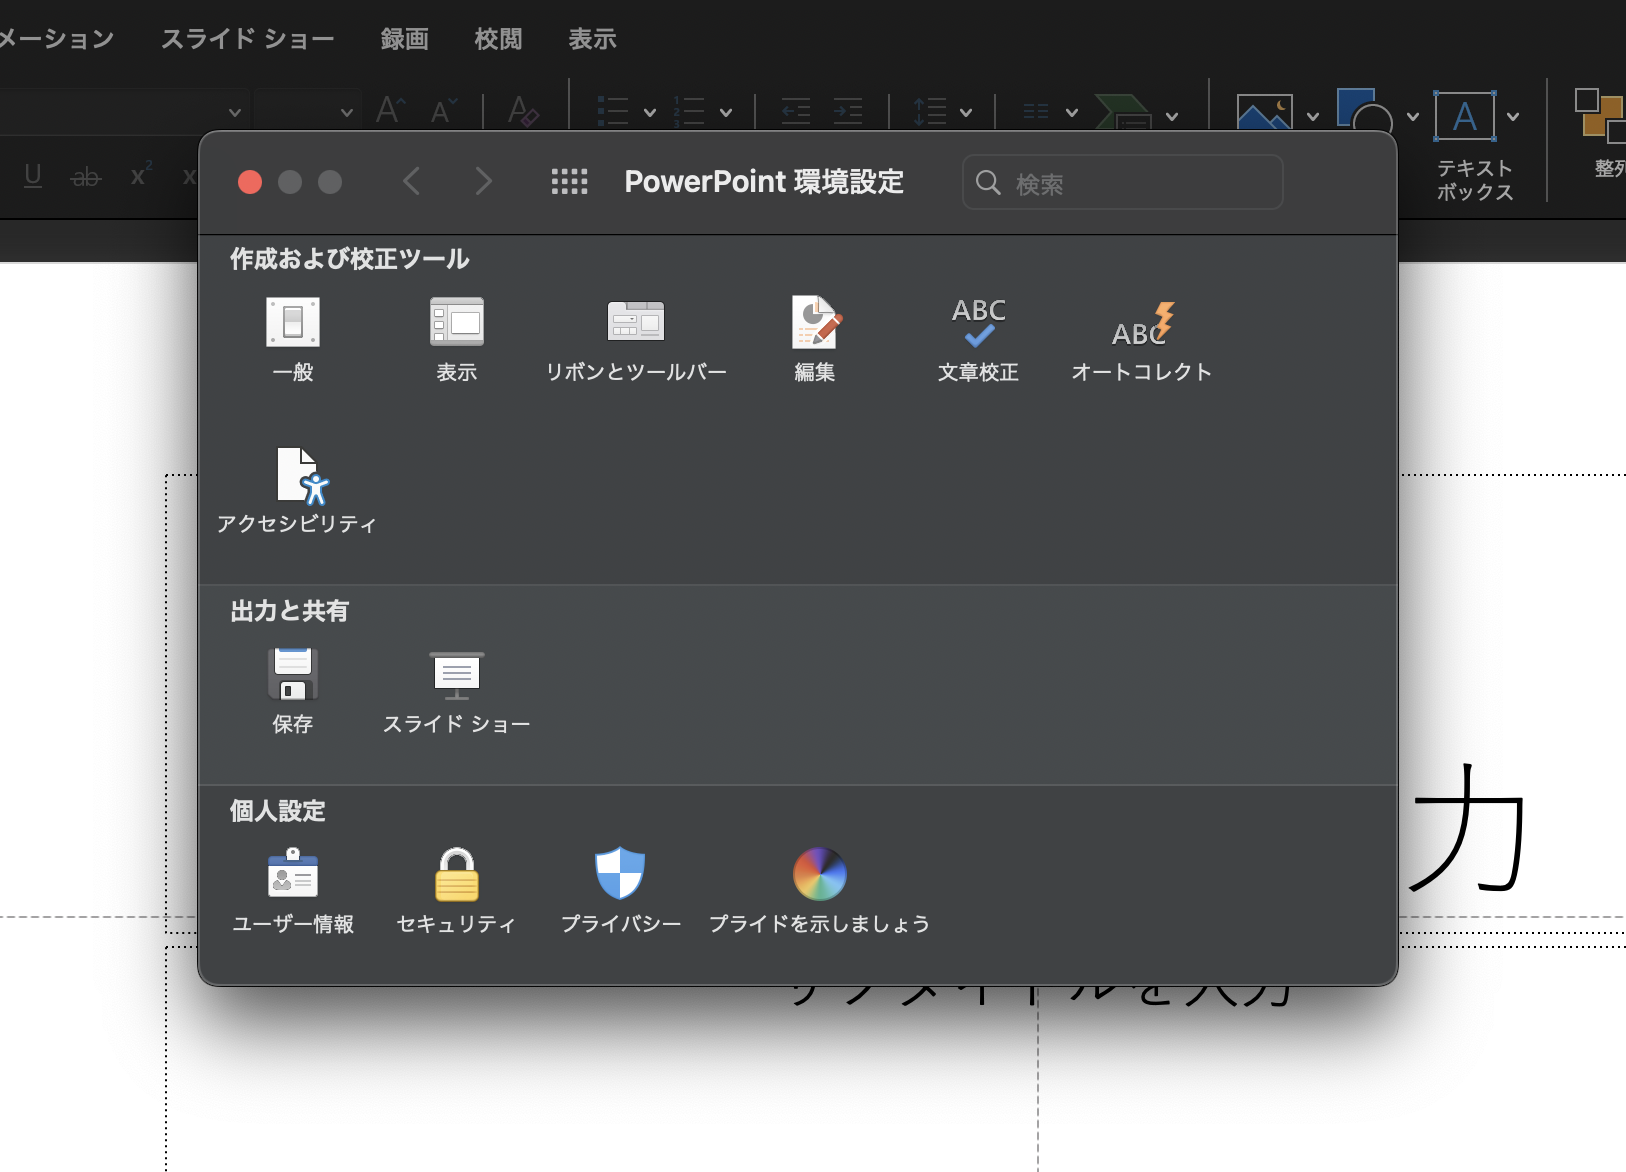Open リボンとツールバー preferences
The width and height of the screenshot is (1626, 1172).
tap(636, 339)
